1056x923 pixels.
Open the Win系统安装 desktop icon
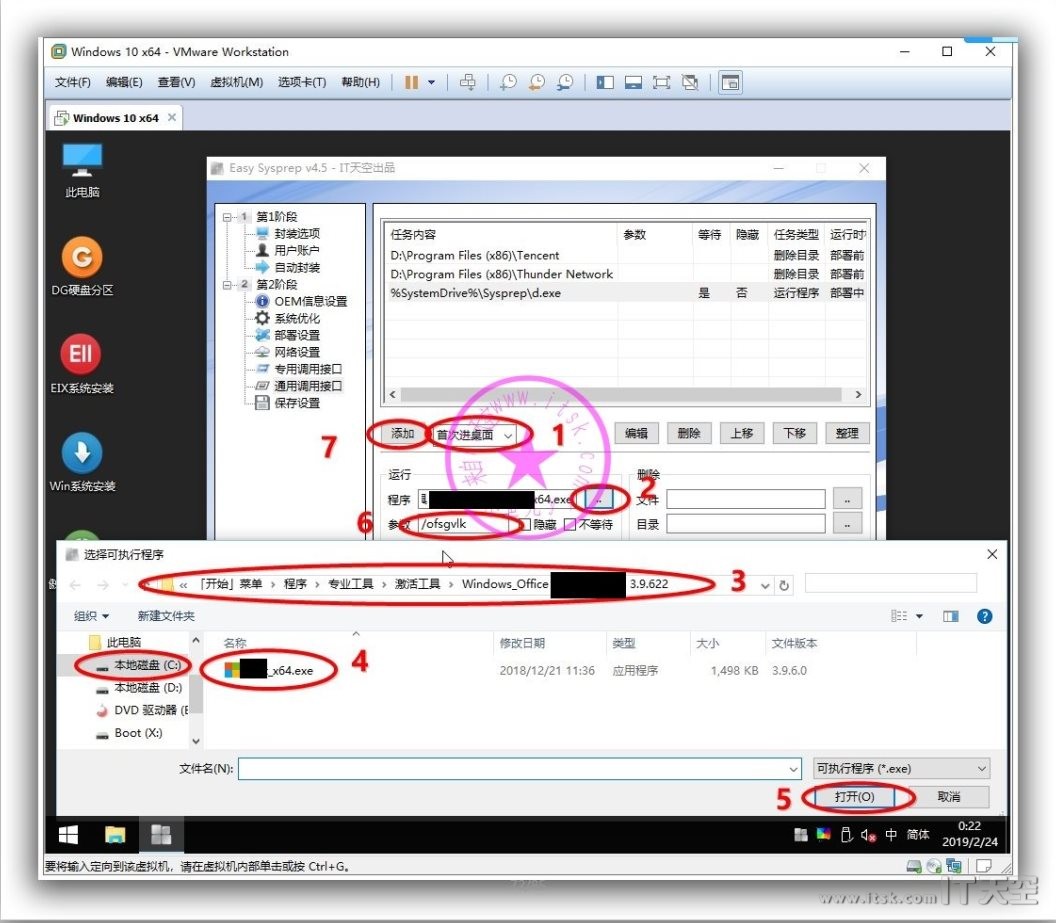[82, 462]
